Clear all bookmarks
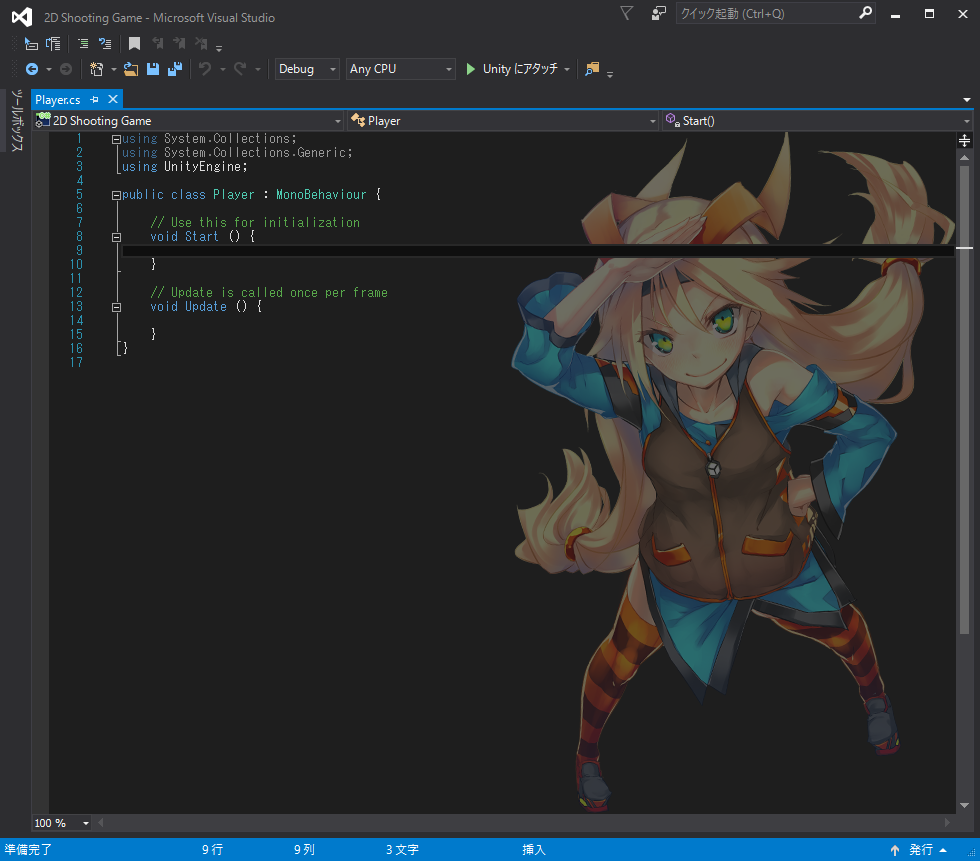 [201, 43]
